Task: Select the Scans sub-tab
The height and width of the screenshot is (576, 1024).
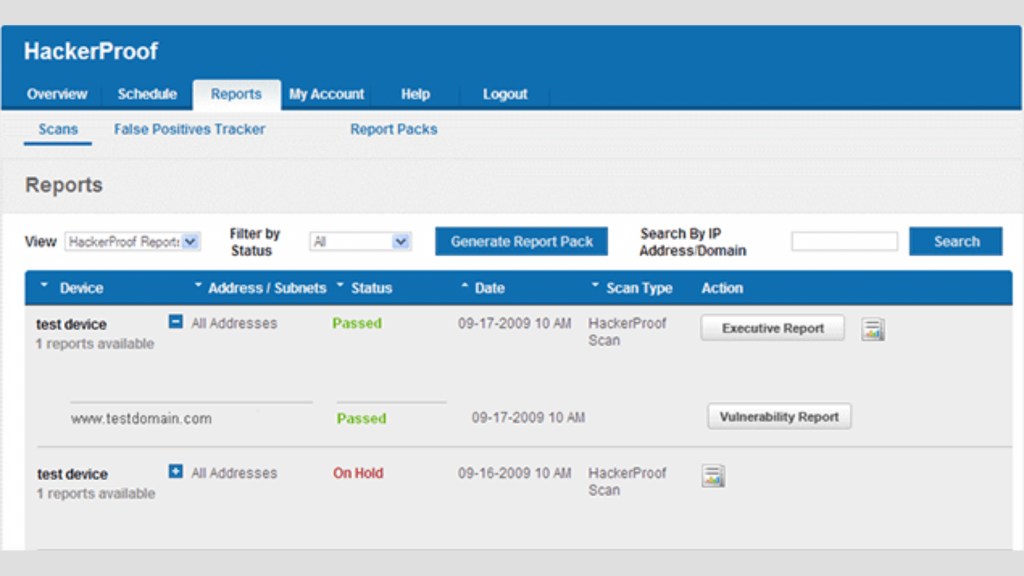Action: (x=58, y=129)
